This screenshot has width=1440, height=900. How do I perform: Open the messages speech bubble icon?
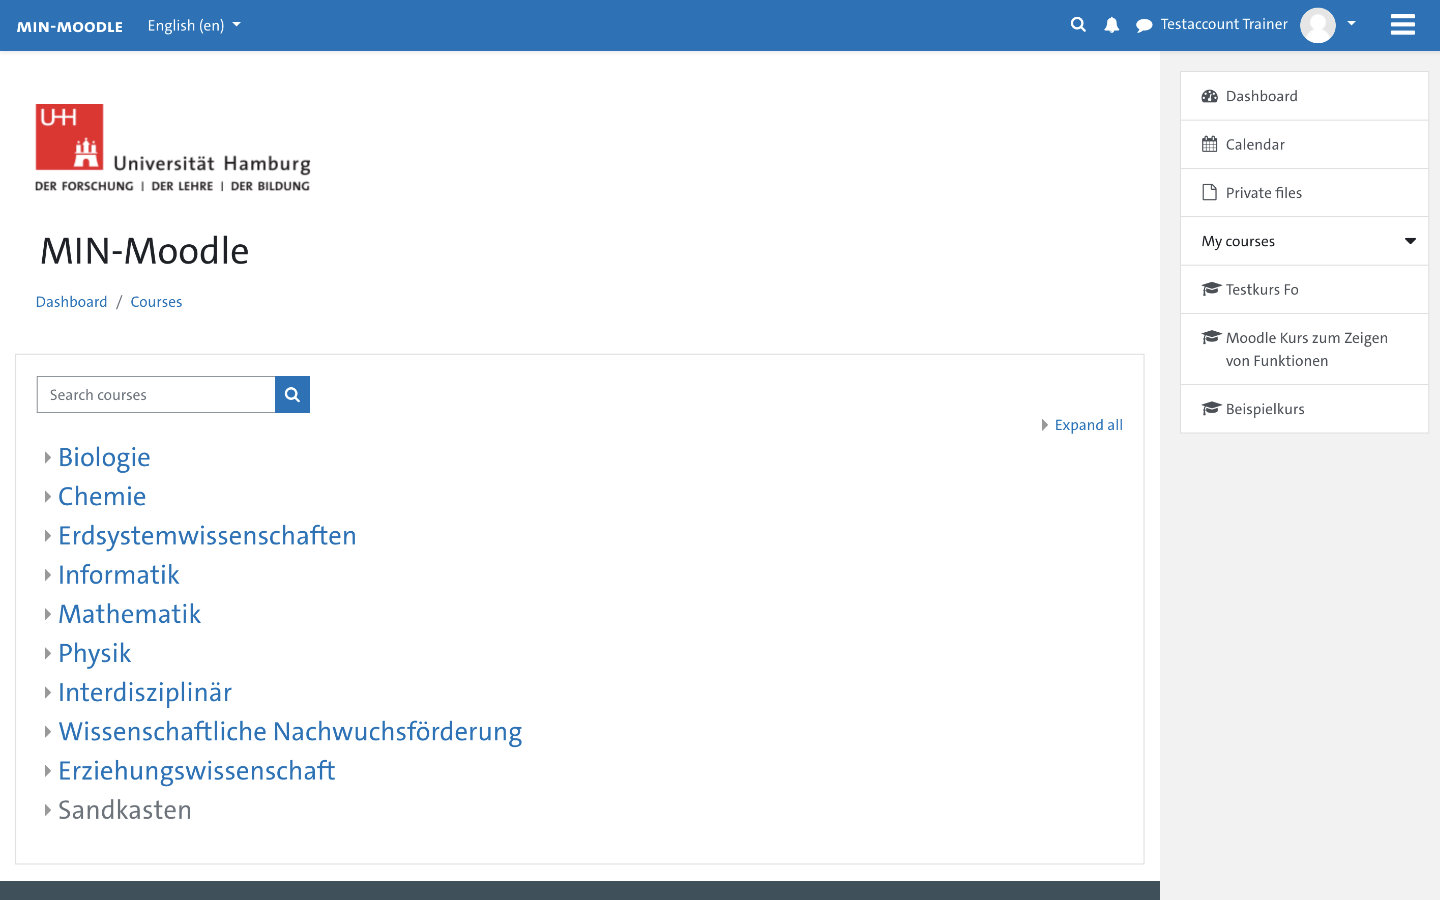[x=1144, y=25]
